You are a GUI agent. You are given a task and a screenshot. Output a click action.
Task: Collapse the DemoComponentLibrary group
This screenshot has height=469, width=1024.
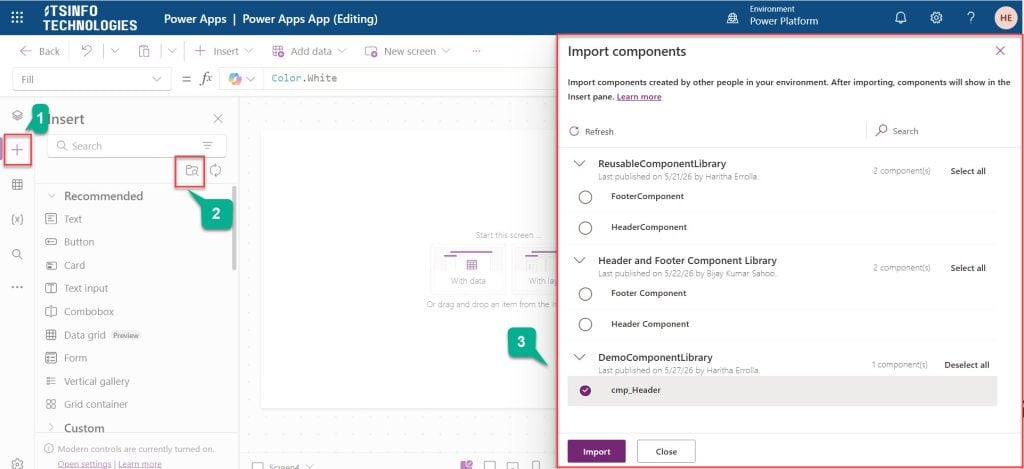[x=579, y=357]
